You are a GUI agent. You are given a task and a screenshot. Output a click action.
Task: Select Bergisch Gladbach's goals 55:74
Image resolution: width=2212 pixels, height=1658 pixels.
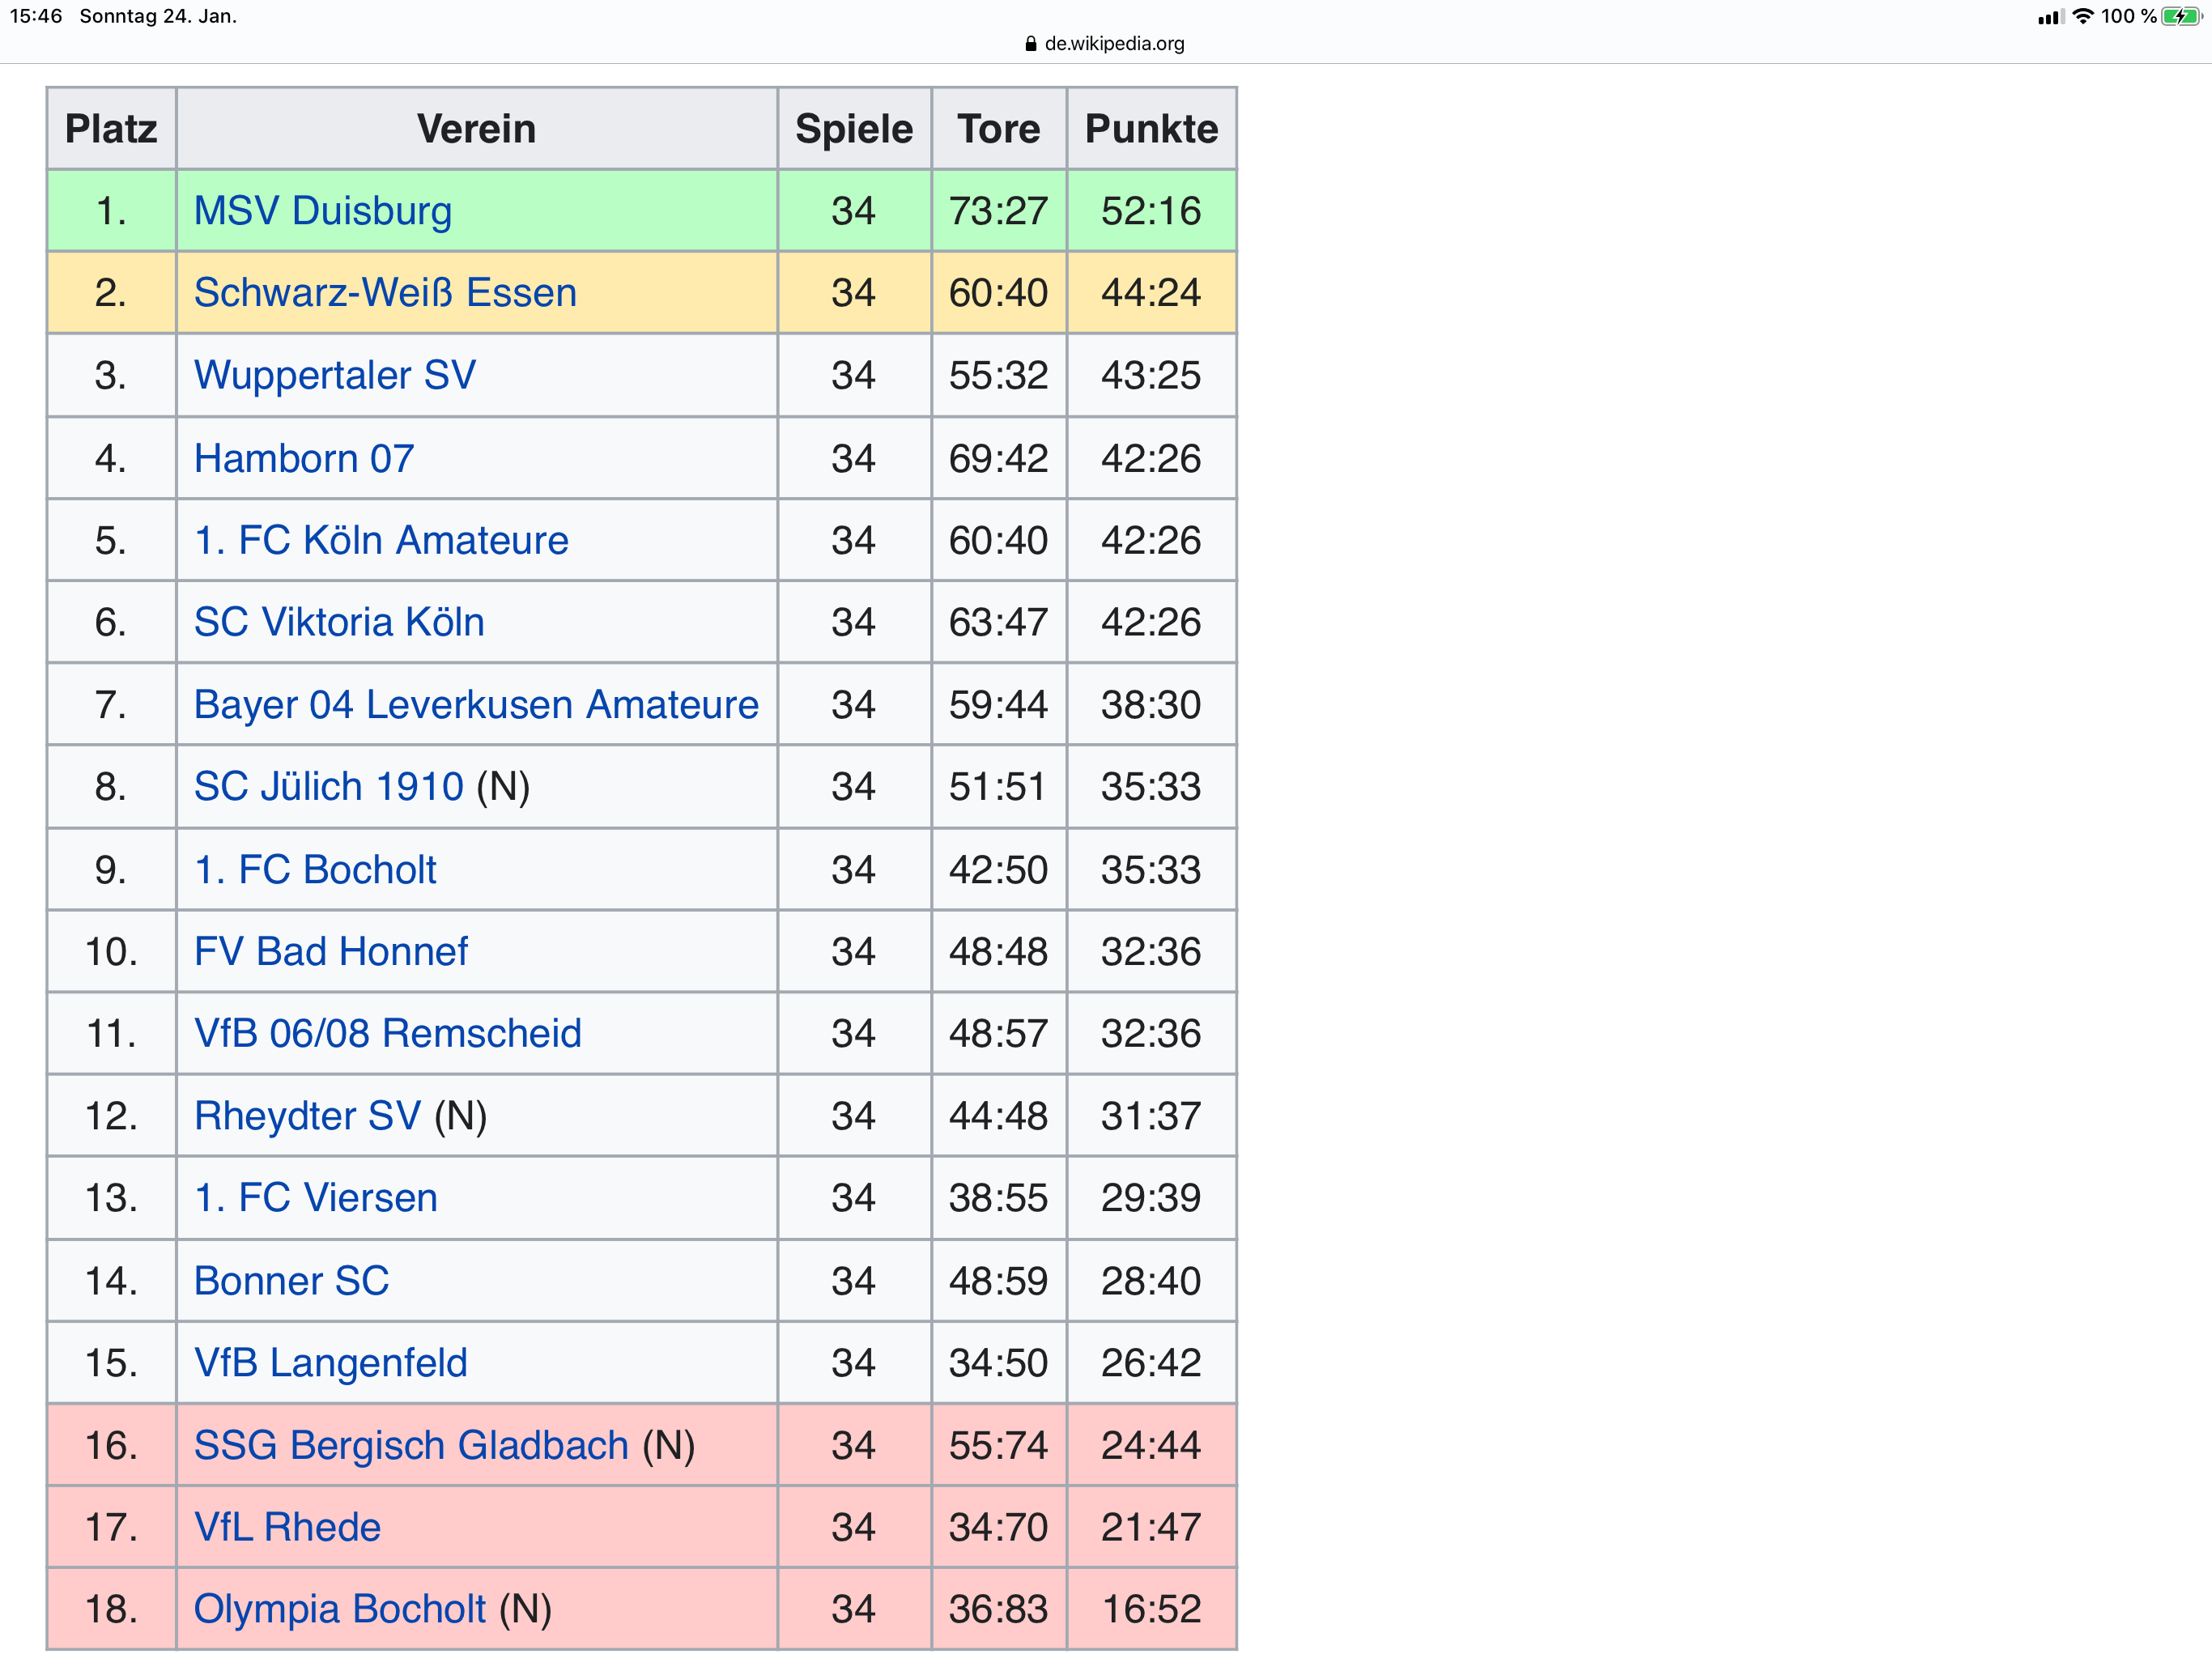pyautogui.click(x=999, y=1446)
